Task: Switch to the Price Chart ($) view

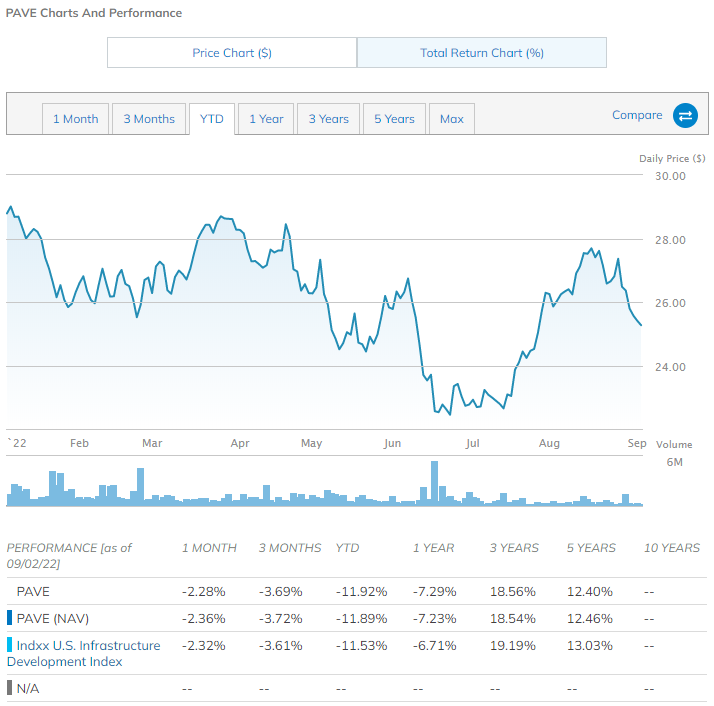Action: tap(232, 53)
